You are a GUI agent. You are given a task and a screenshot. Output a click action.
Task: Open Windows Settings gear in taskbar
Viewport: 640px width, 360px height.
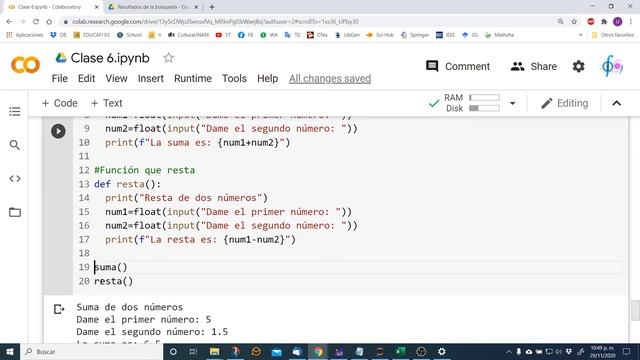(x=441, y=351)
